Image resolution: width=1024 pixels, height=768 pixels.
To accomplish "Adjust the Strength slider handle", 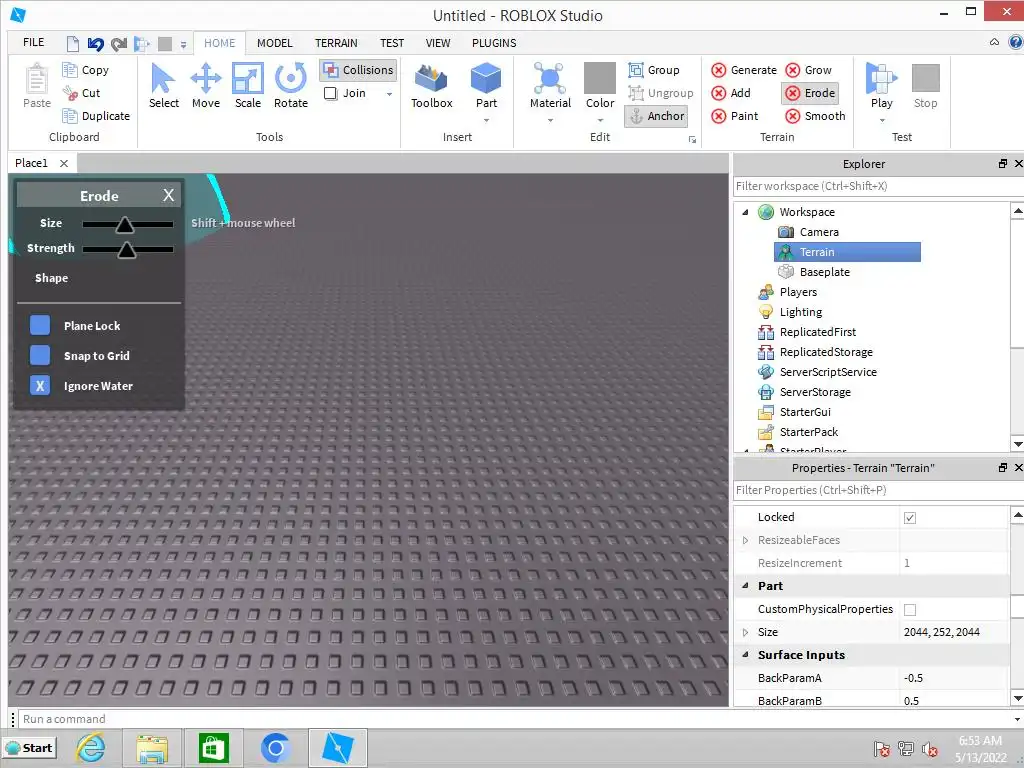I will point(127,249).
